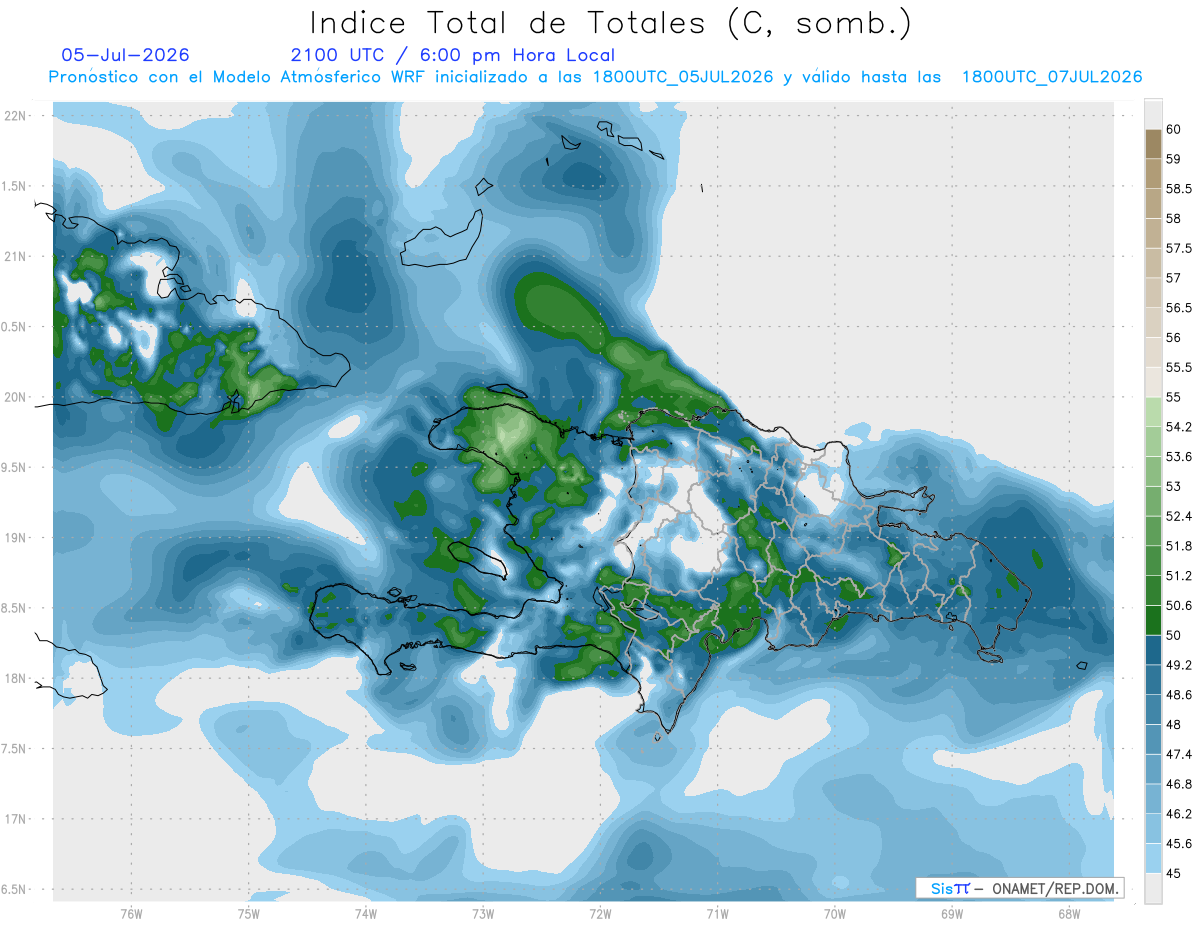Click the legend value '54.2'
This screenshot has width=1200, height=927.
[1178, 427]
